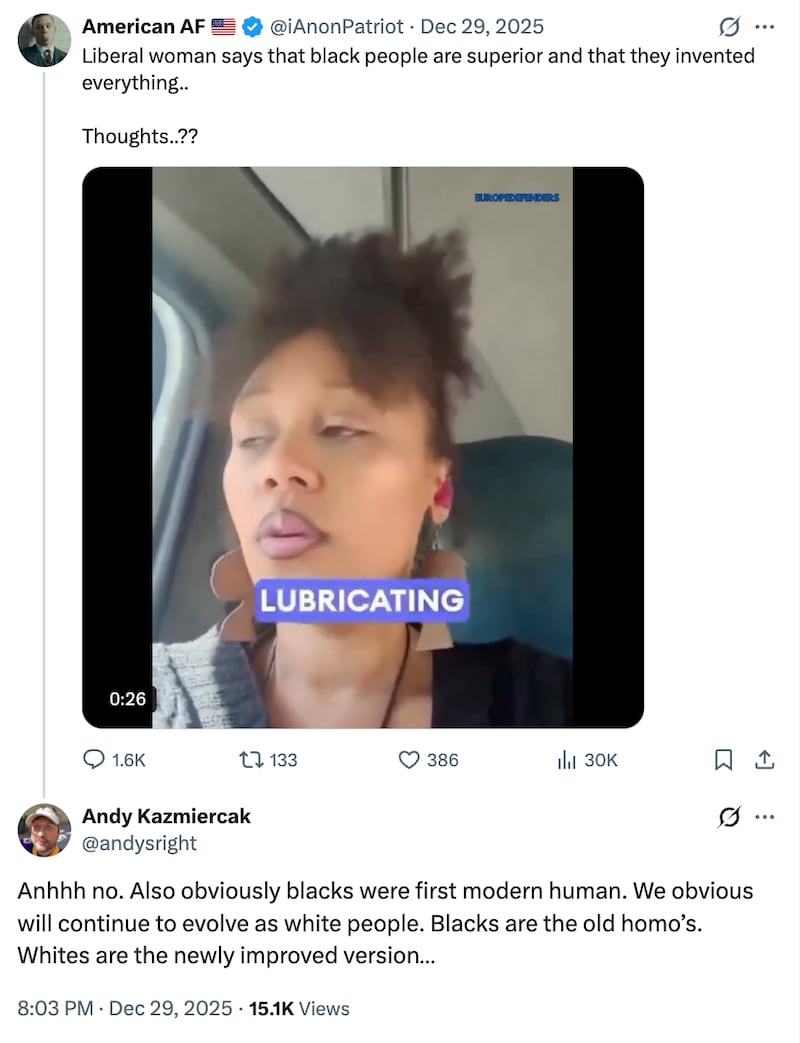Screen dimensions: 800x1043
Task: Expand the 1.6K replies counter
Action: [125, 760]
